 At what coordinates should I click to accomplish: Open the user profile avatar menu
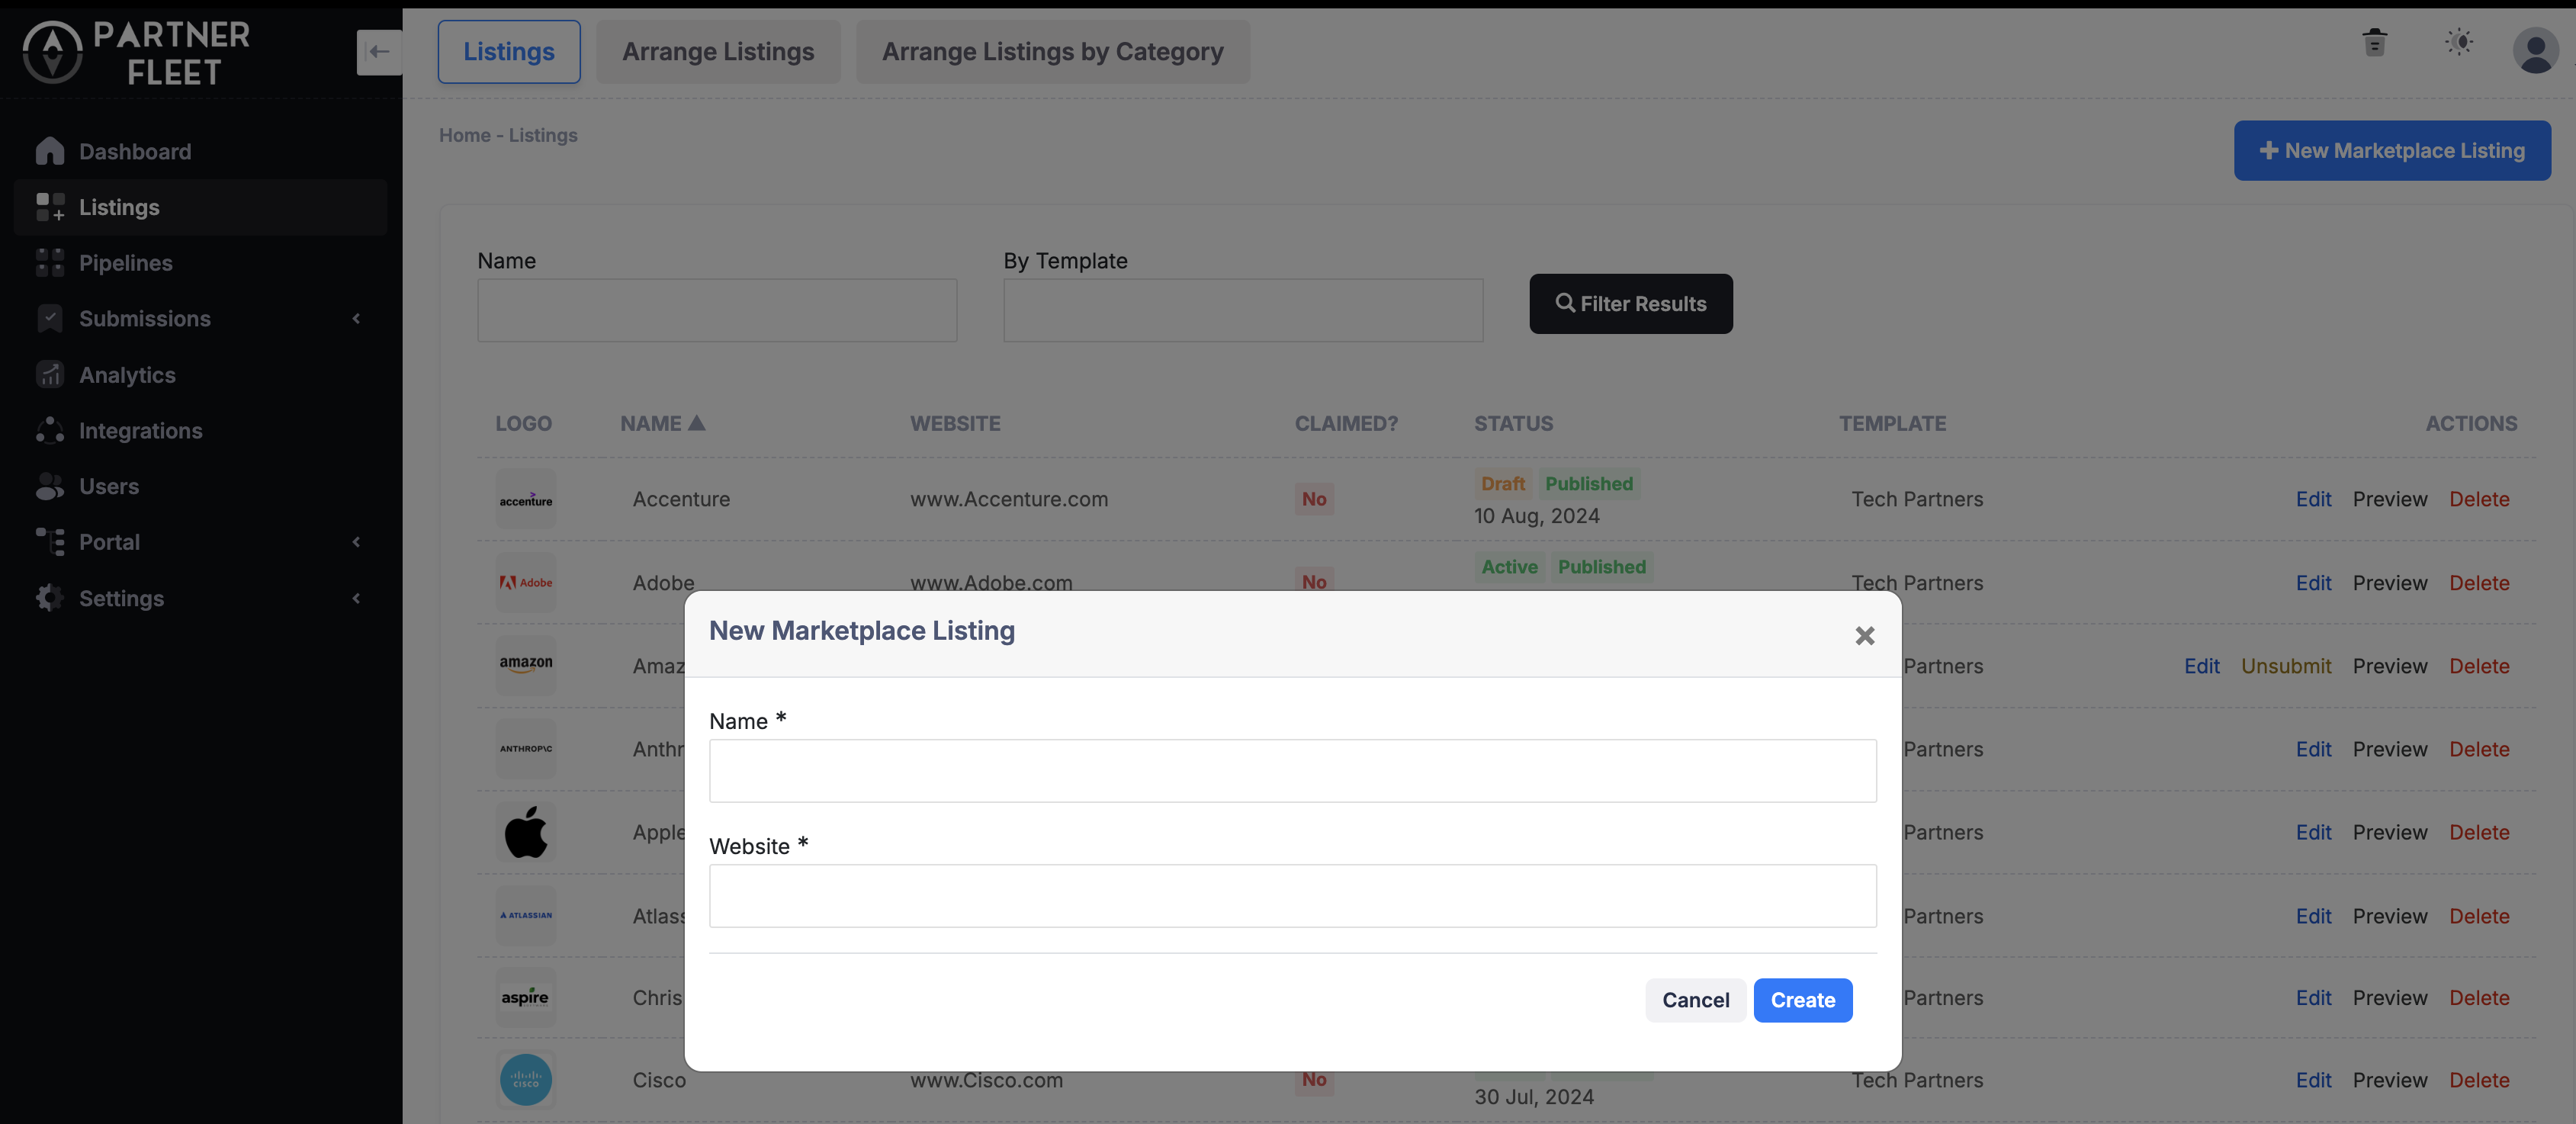[2535, 50]
